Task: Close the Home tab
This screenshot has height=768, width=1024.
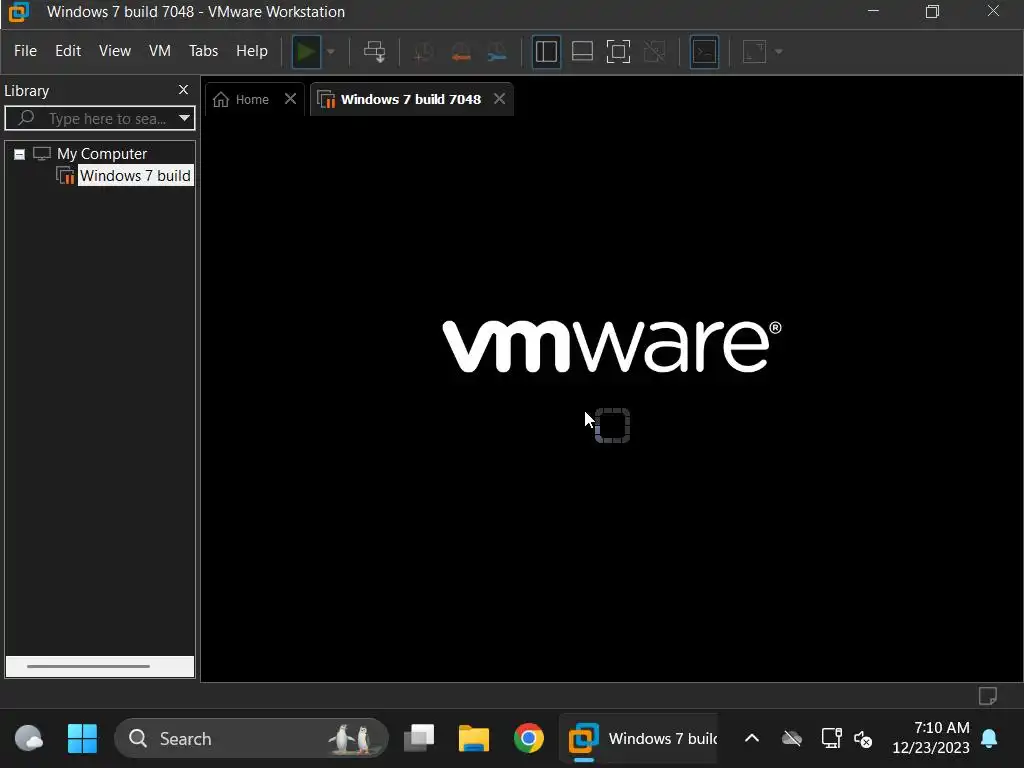Action: (291, 99)
